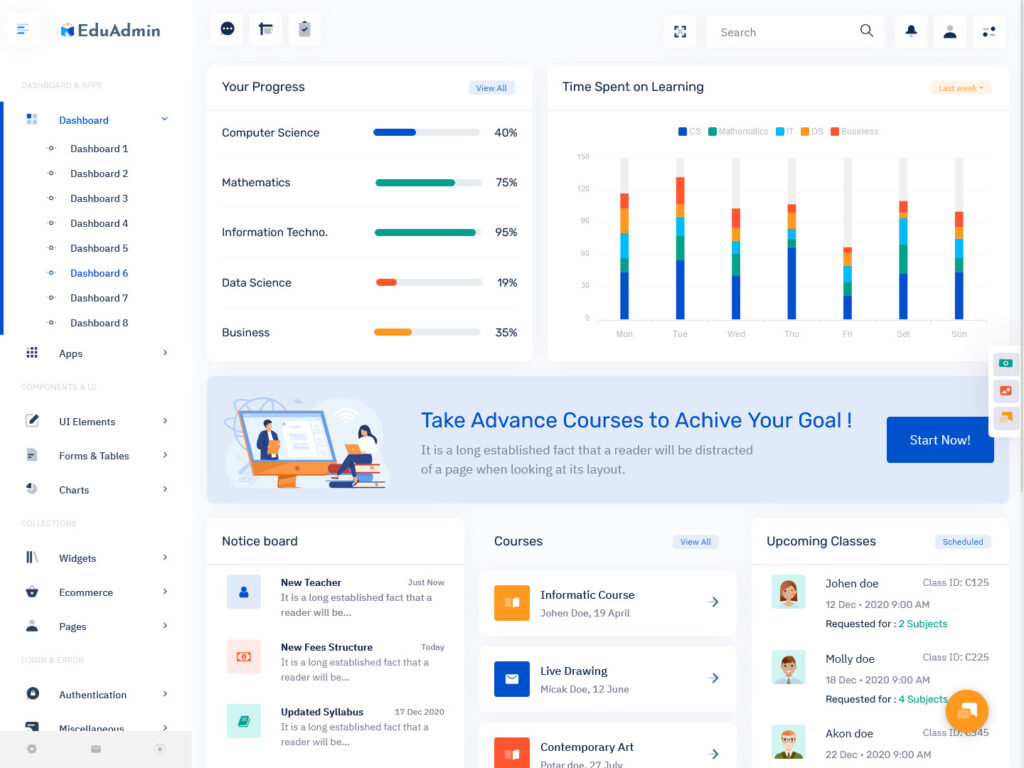Select the Apps grid icon in the sidebar
1024x768 pixels.
click(31, 352)
